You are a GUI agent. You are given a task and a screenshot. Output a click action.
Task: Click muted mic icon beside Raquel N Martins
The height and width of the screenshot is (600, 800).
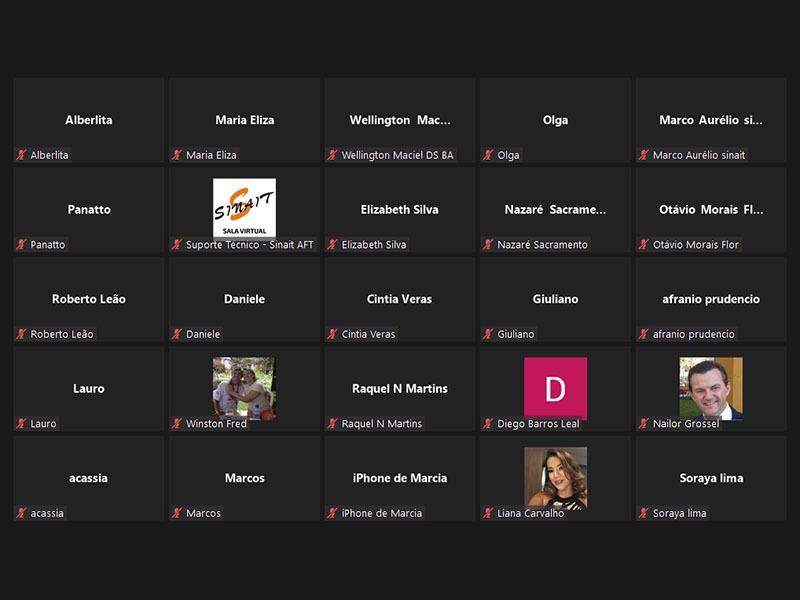[333, 423]
